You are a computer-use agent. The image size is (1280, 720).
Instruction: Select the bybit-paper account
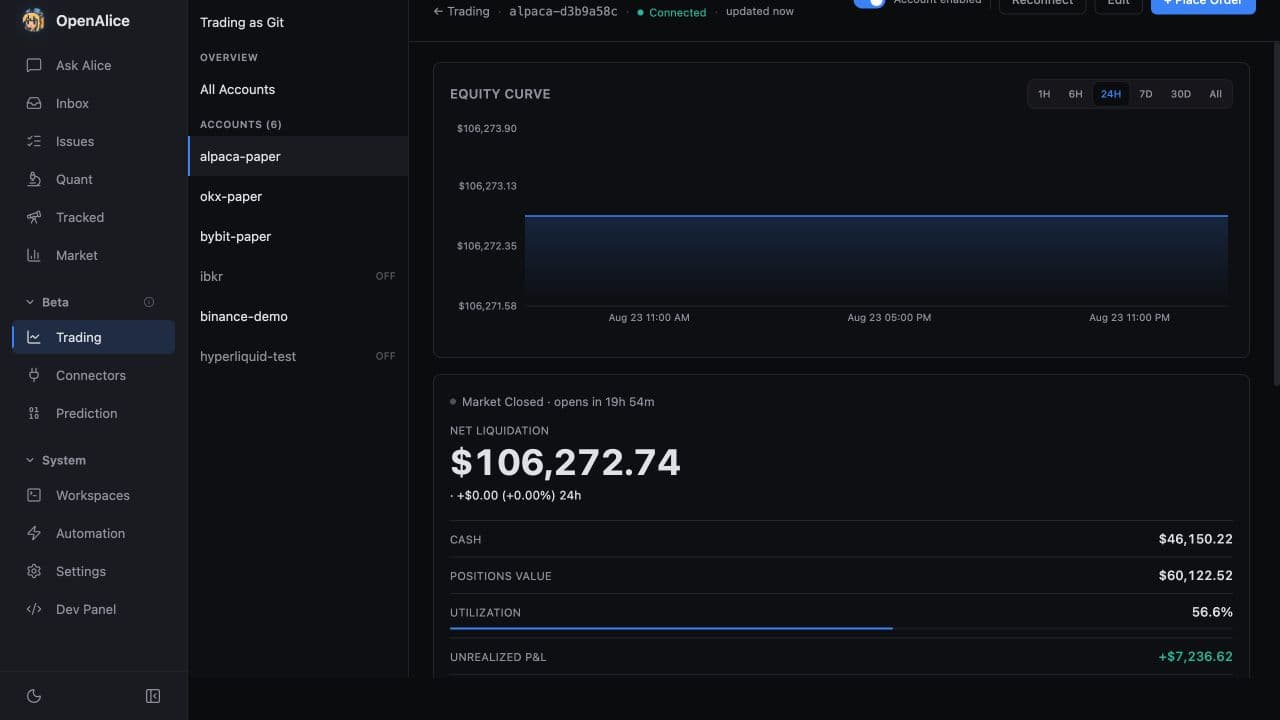298,236
